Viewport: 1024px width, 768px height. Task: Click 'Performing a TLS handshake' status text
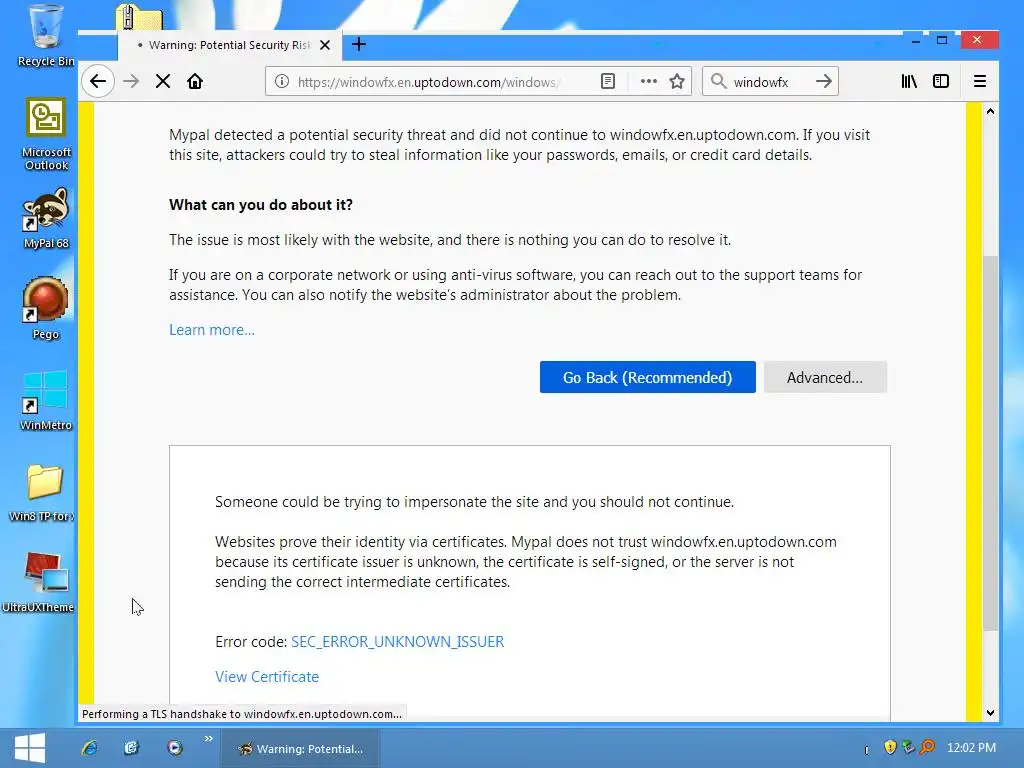[x=242, y=714]
